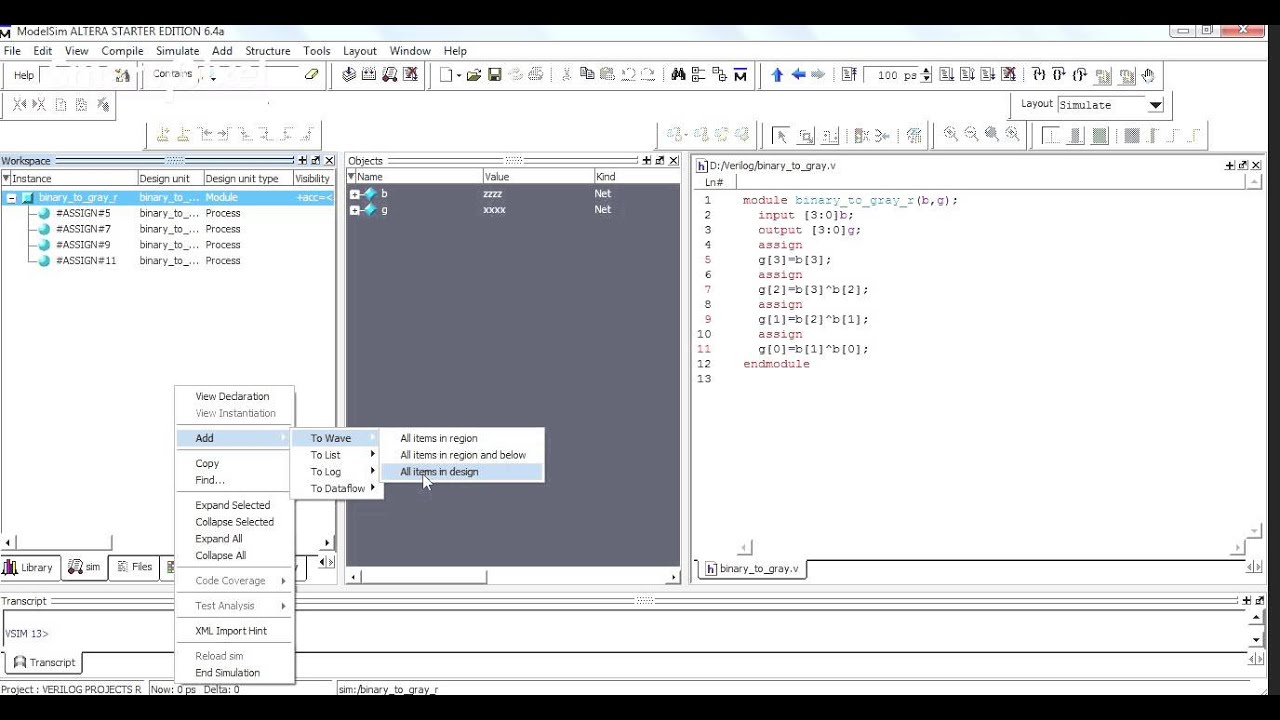The image size is (1280, 720).
Task: Click the Run icon after run length box
Action: (946, 75)
